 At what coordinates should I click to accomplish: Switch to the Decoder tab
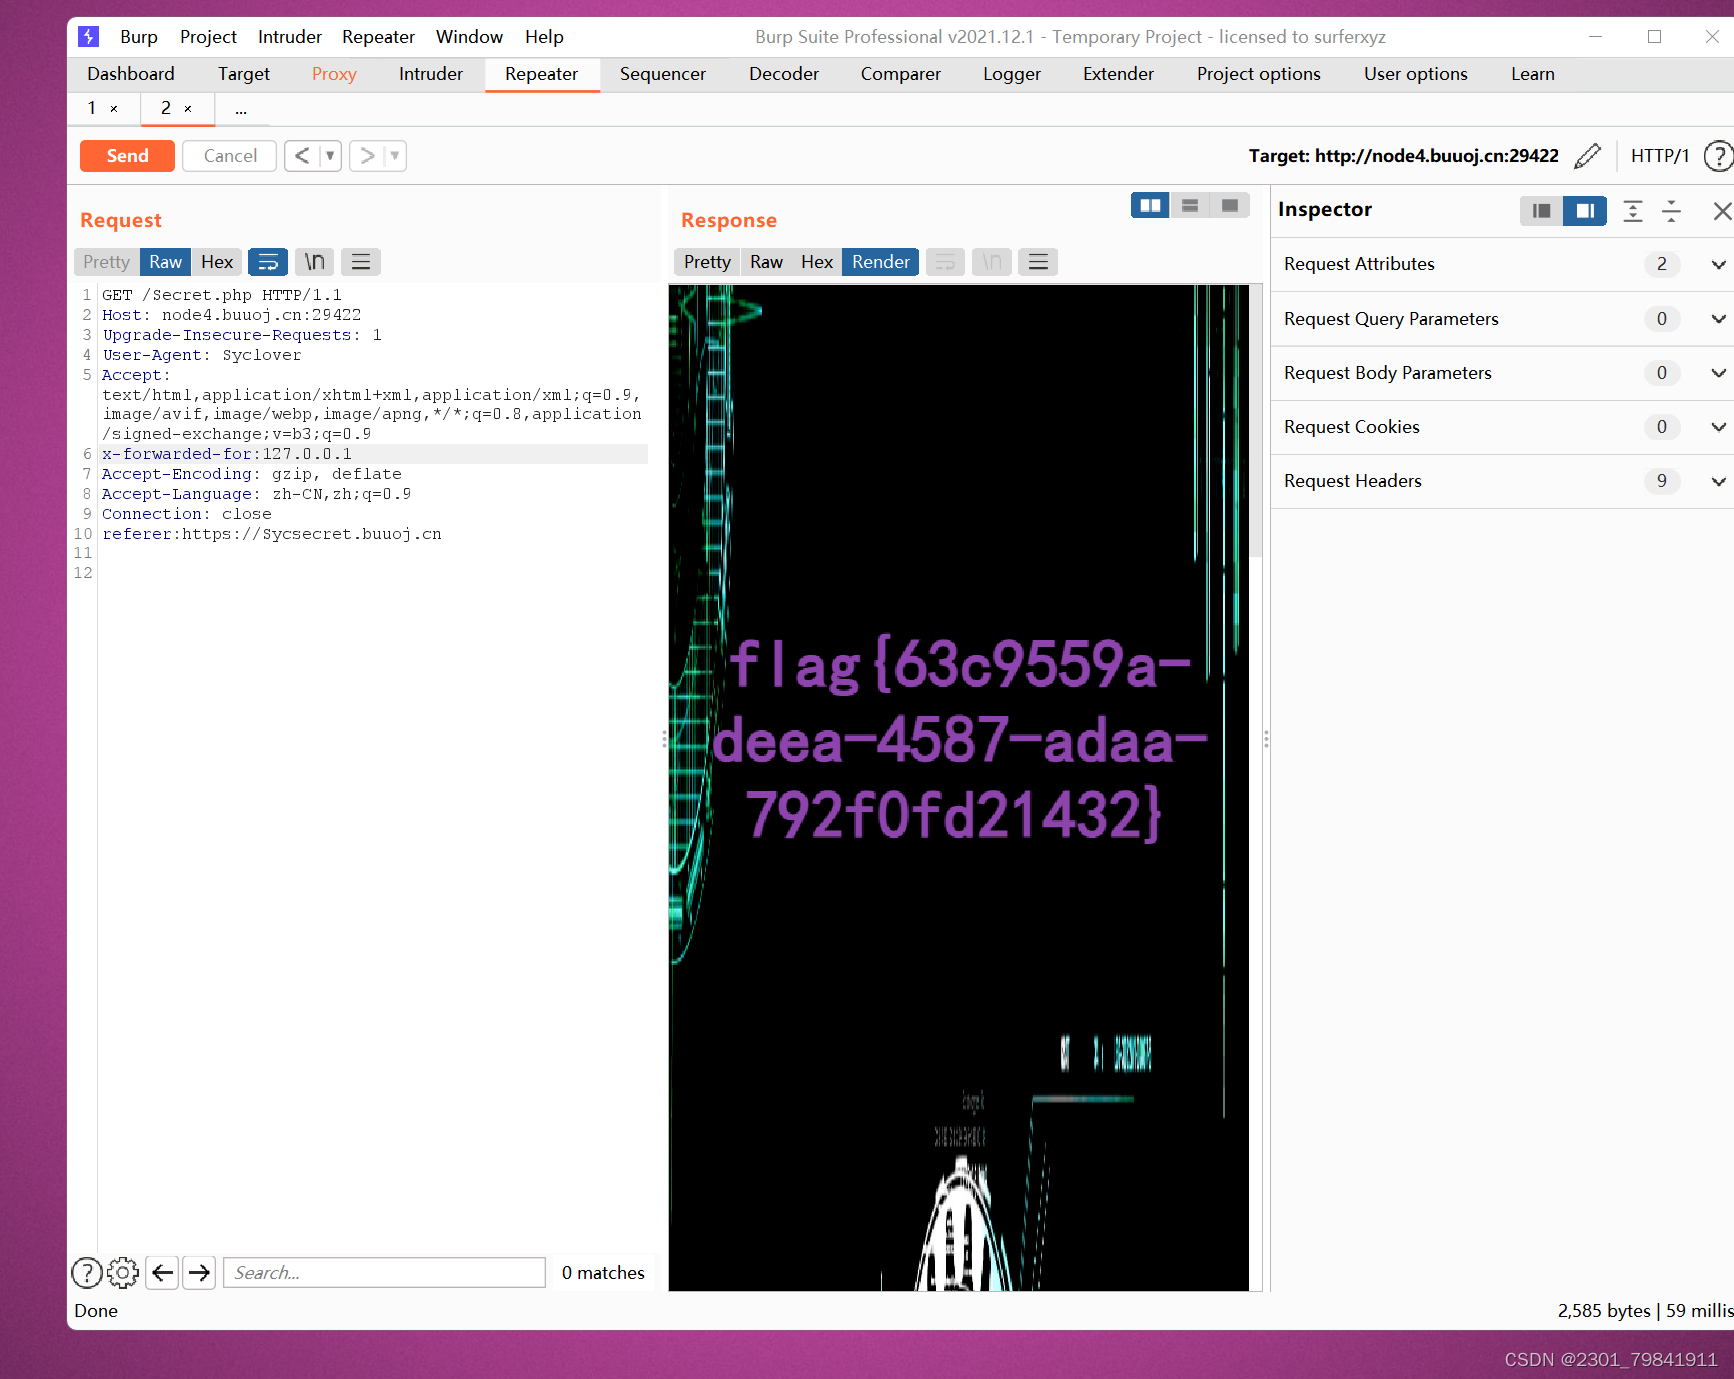click(x=783, y=74)
